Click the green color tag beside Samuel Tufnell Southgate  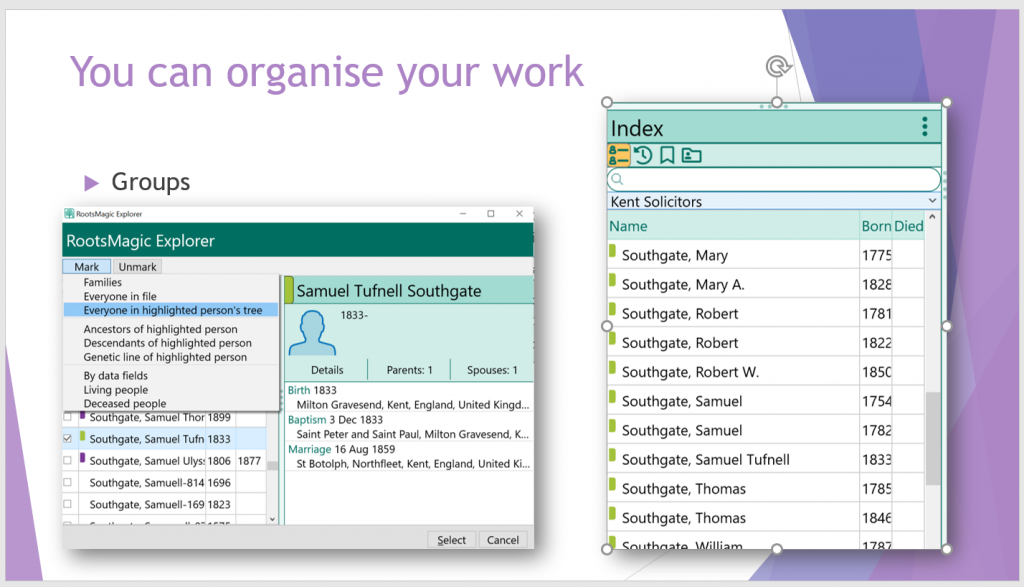click(289, 291)
